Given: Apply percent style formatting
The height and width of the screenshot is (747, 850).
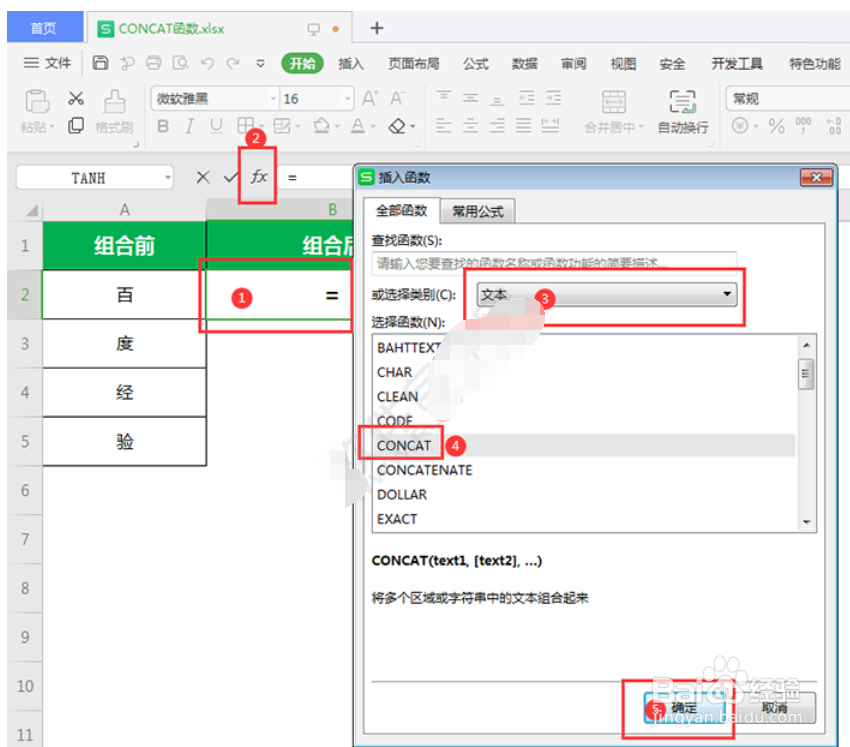Looking at the screenshot, I should pyautogui.click(x=777, y=125).
